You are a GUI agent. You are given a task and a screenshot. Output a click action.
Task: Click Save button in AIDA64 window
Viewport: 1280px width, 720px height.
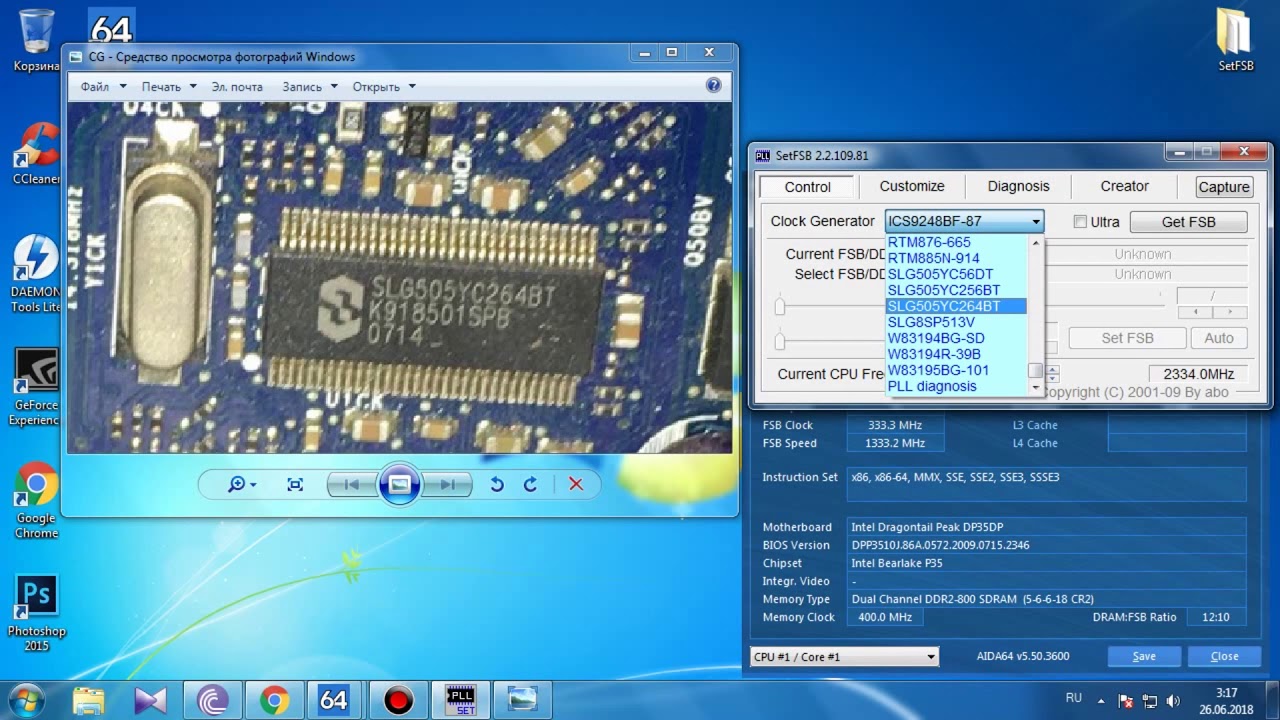1144,657
